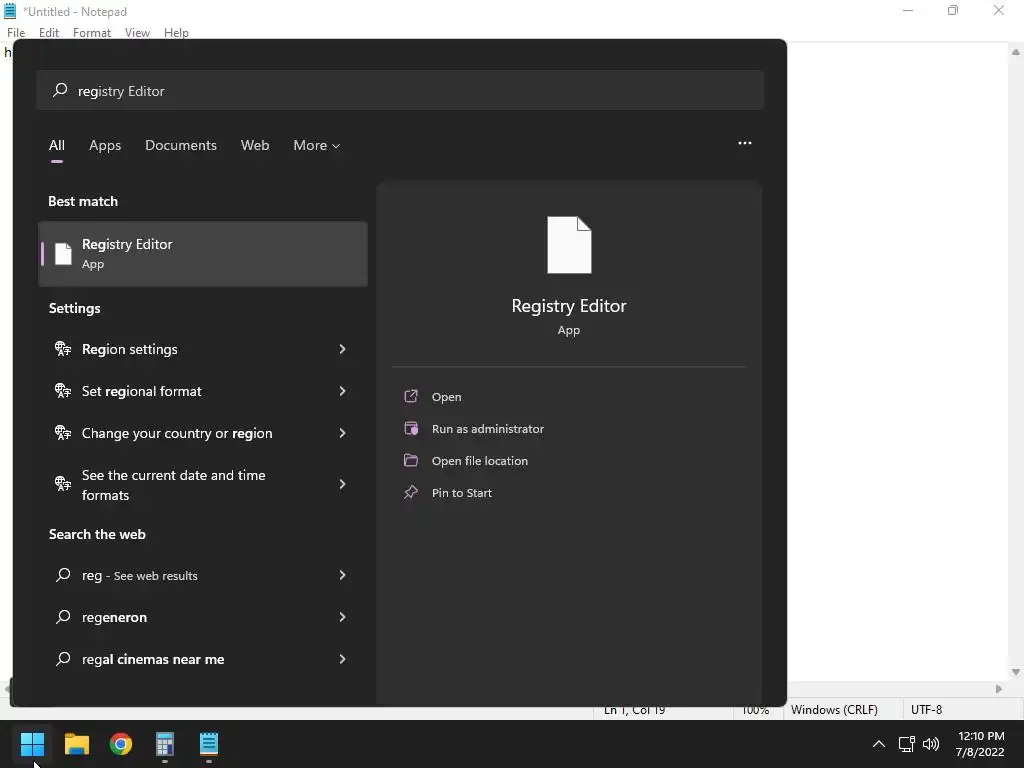This screenshot has height=768, width=1024.
Task: Select the All search tab
Action: click(x=57, y=145)
